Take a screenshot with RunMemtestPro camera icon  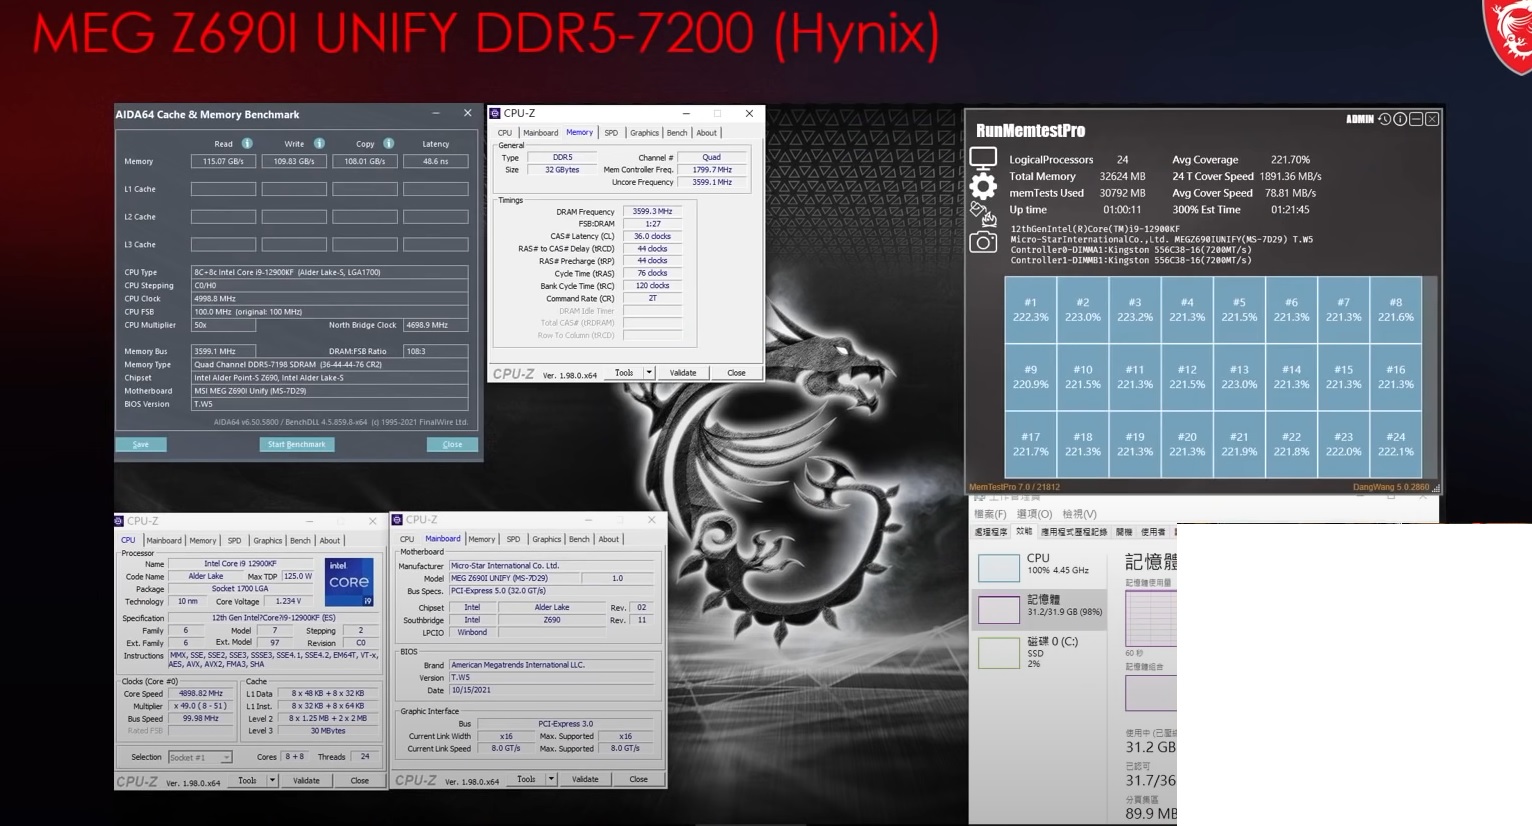coord(983,242)
